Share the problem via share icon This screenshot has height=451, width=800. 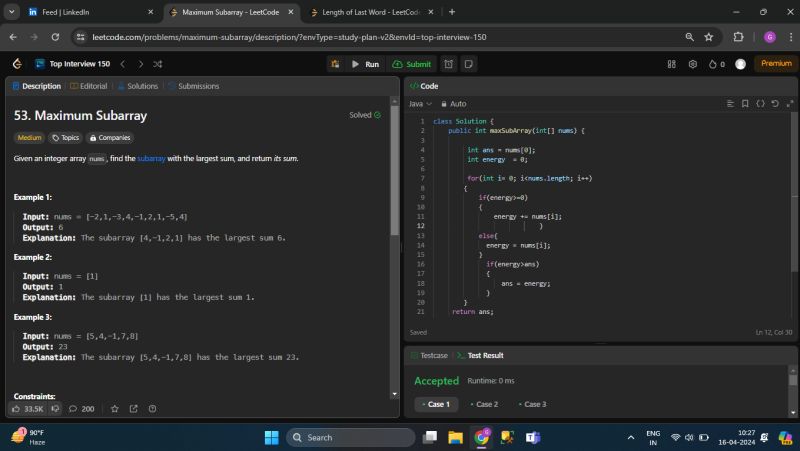tap(134, 409)
